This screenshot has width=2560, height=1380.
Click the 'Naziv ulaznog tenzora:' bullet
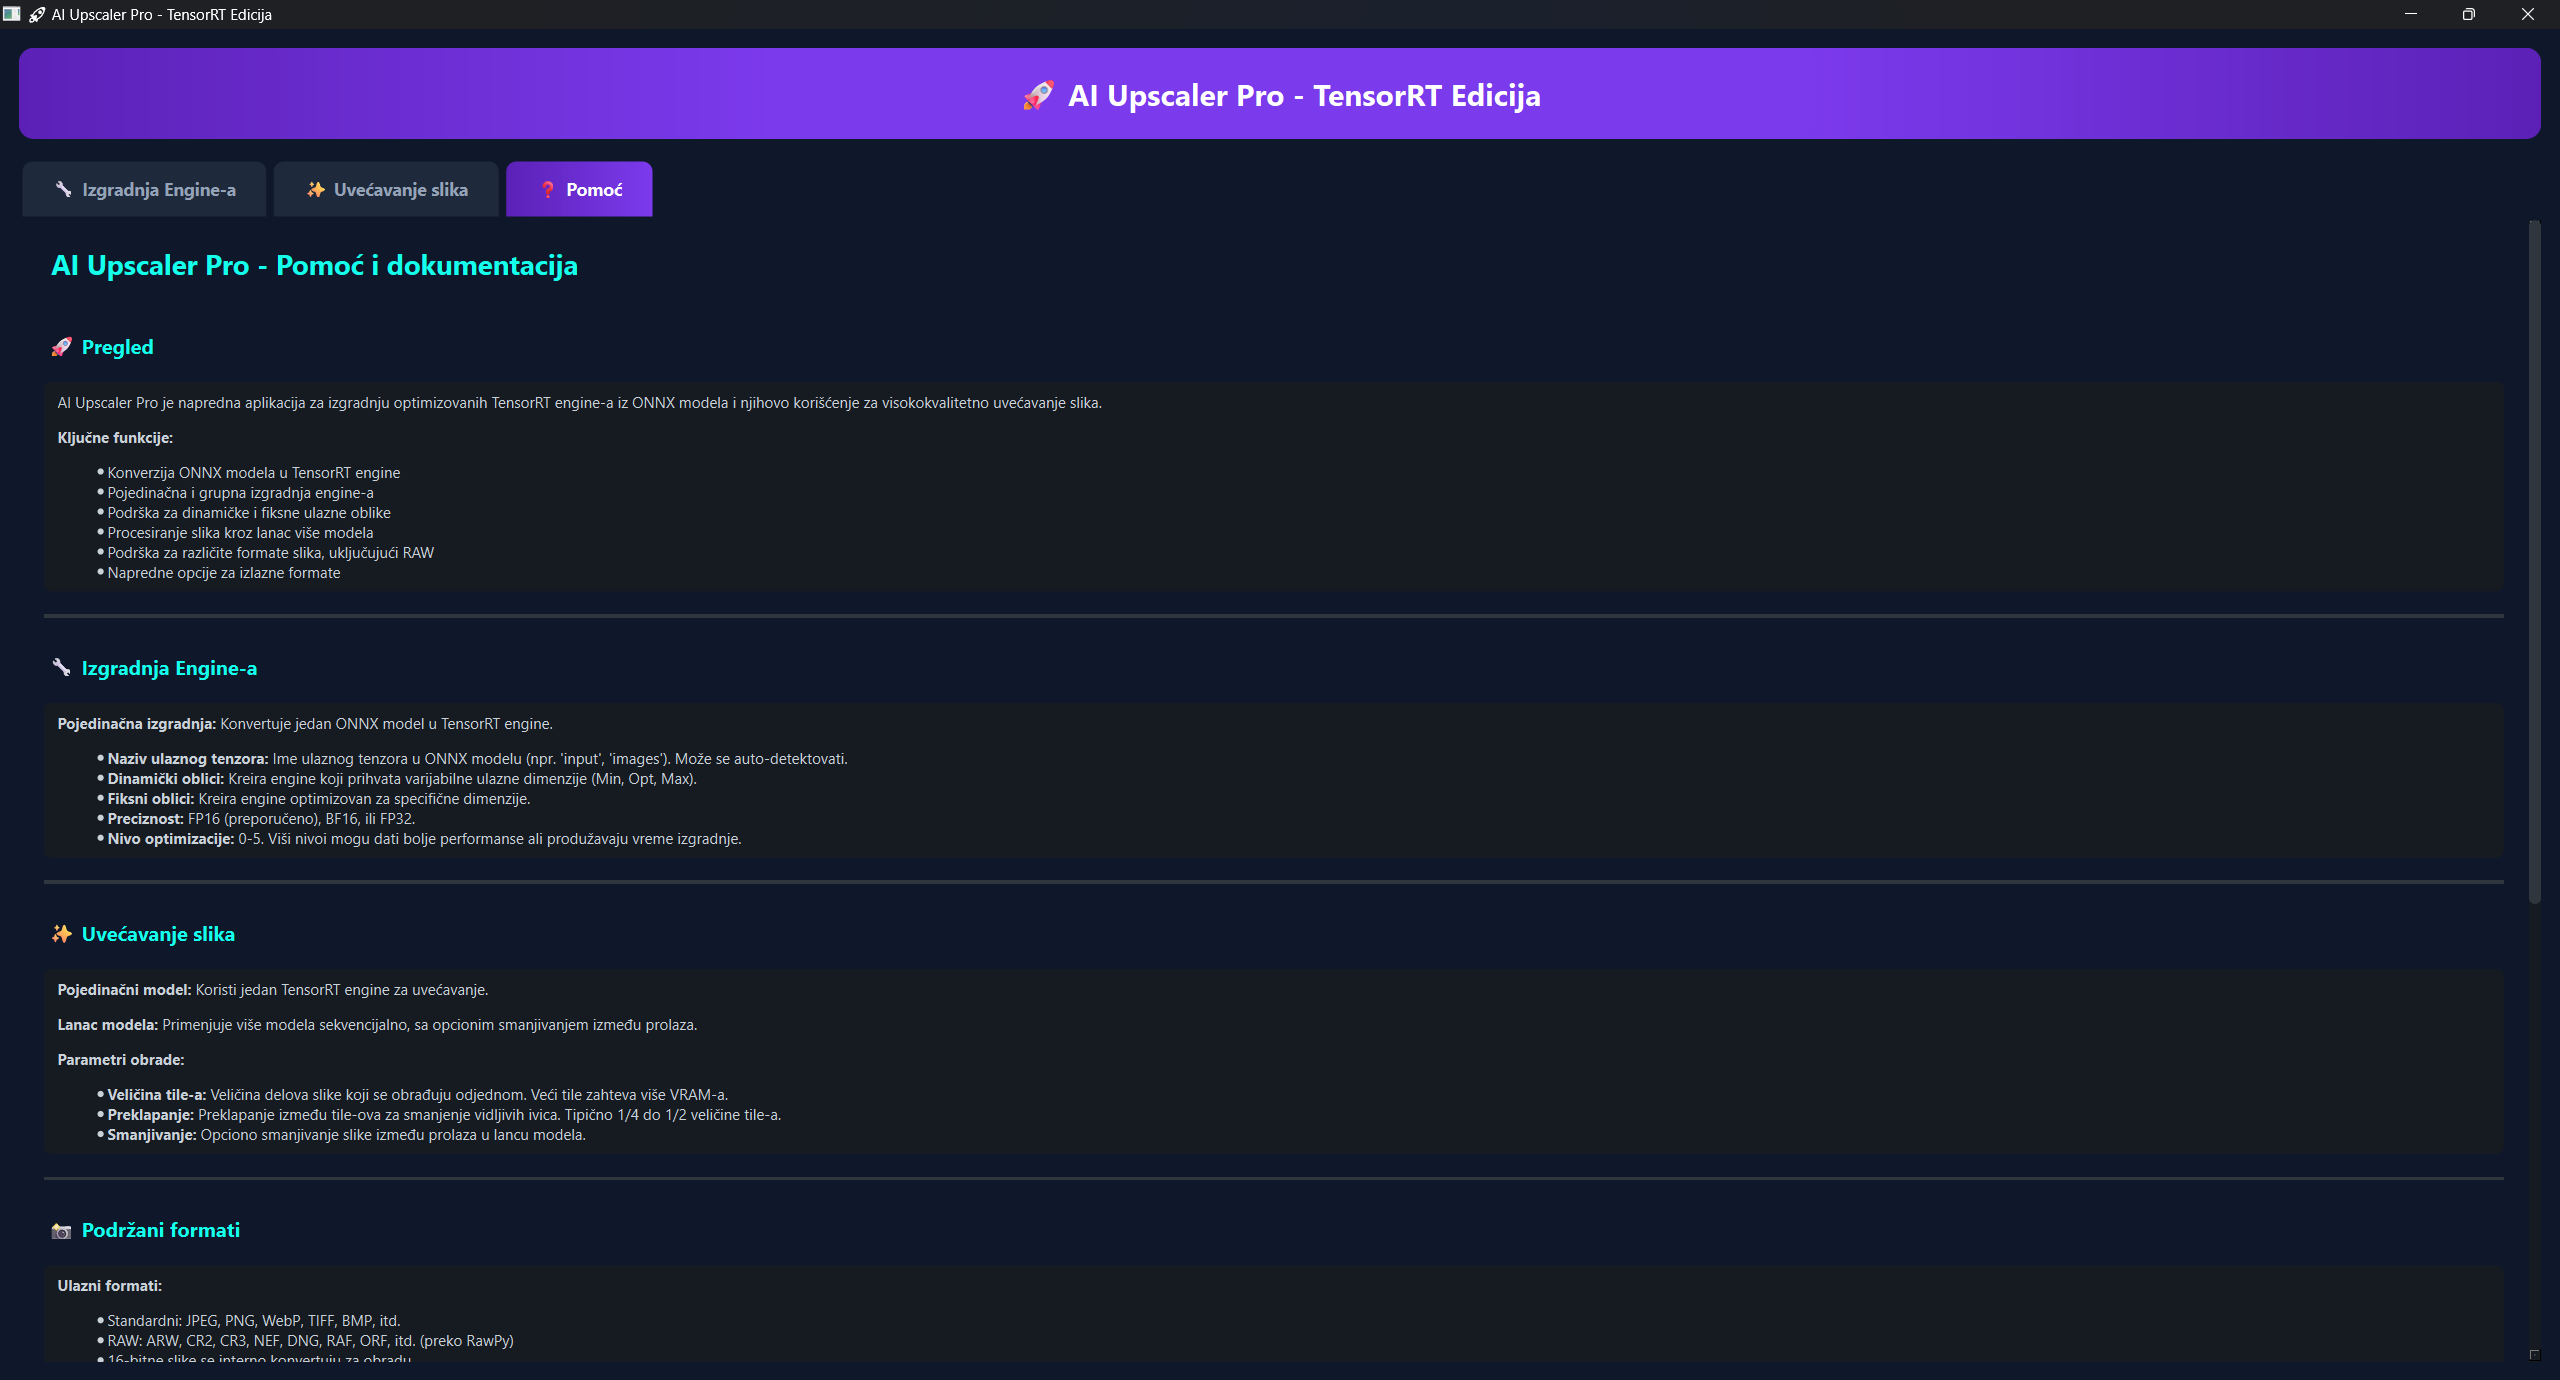[477, 759]
